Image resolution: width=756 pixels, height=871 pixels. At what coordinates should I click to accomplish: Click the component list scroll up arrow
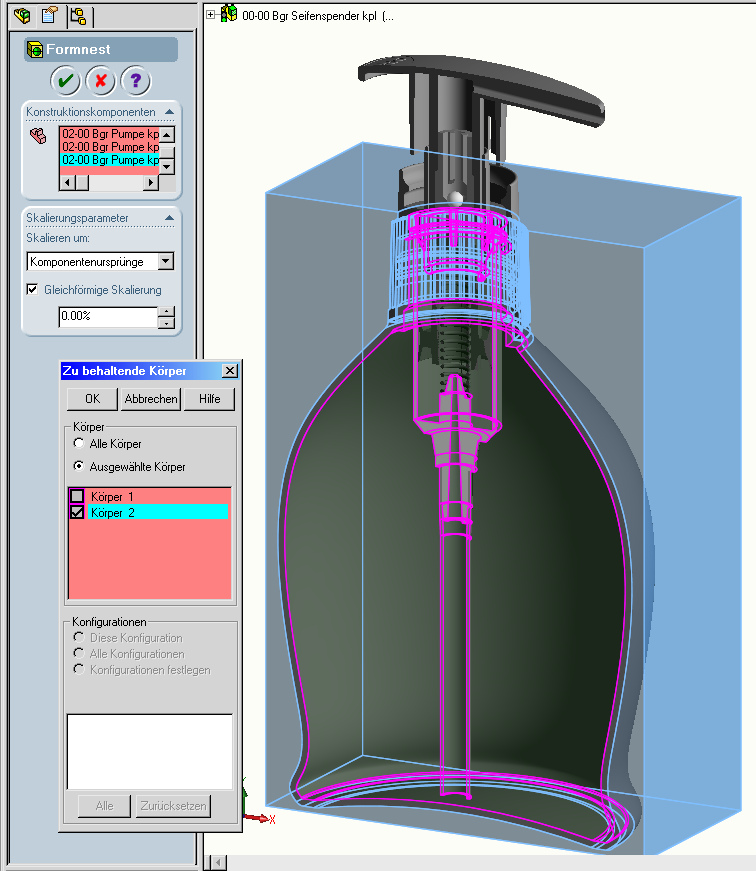[x=167, y=134]
